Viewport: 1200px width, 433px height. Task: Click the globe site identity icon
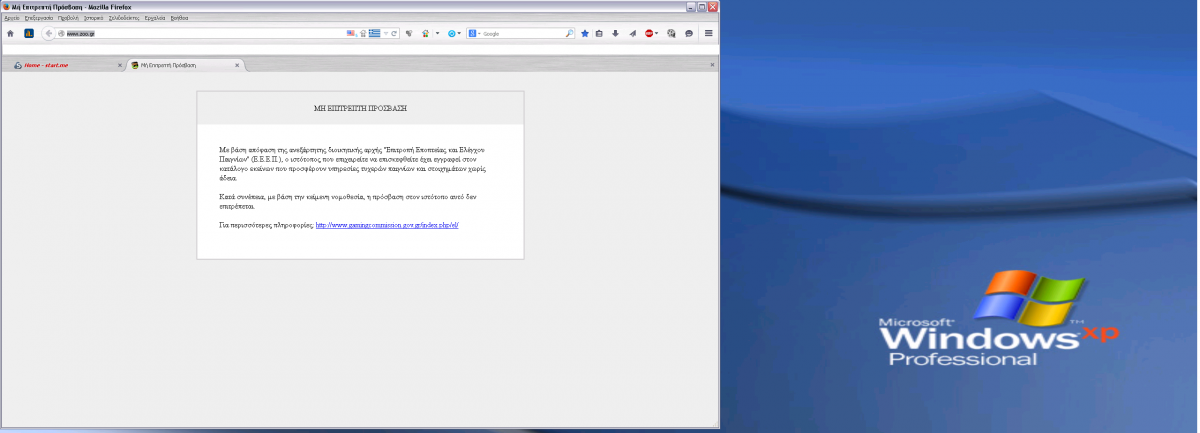(61, 33)
